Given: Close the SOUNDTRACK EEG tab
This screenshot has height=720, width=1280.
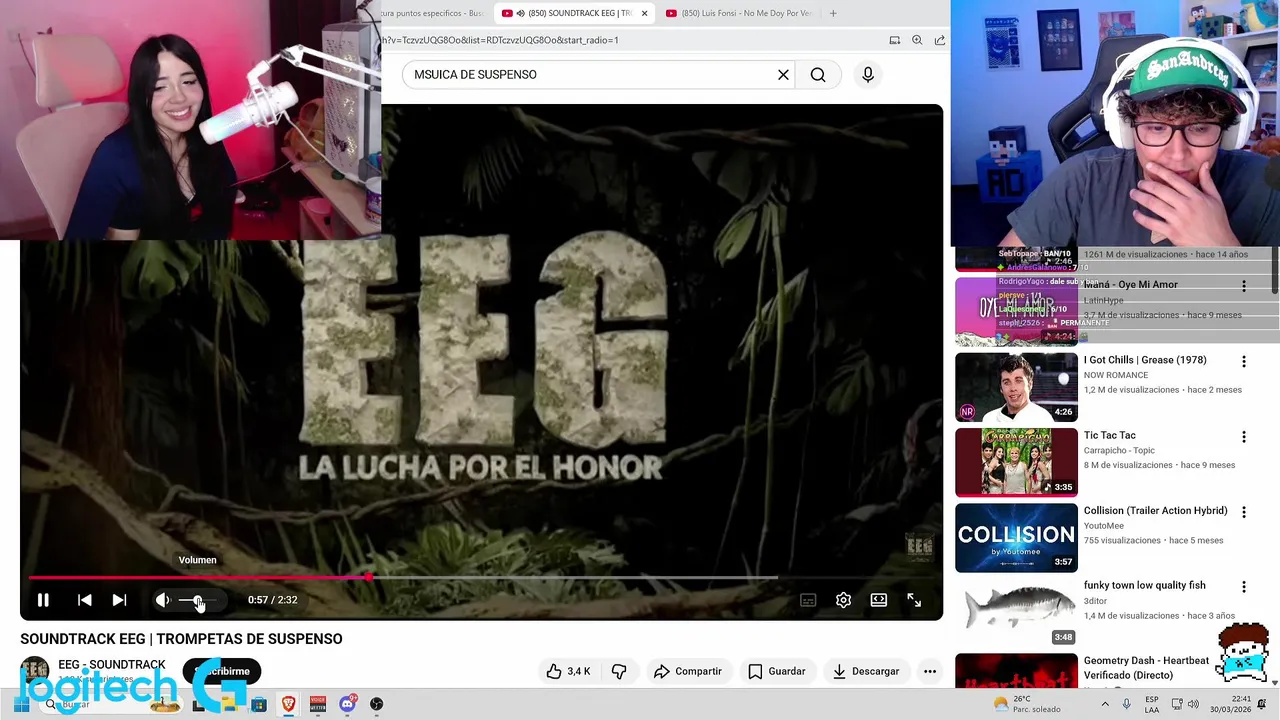Looking at the screenshot, I should pos(644,13).
